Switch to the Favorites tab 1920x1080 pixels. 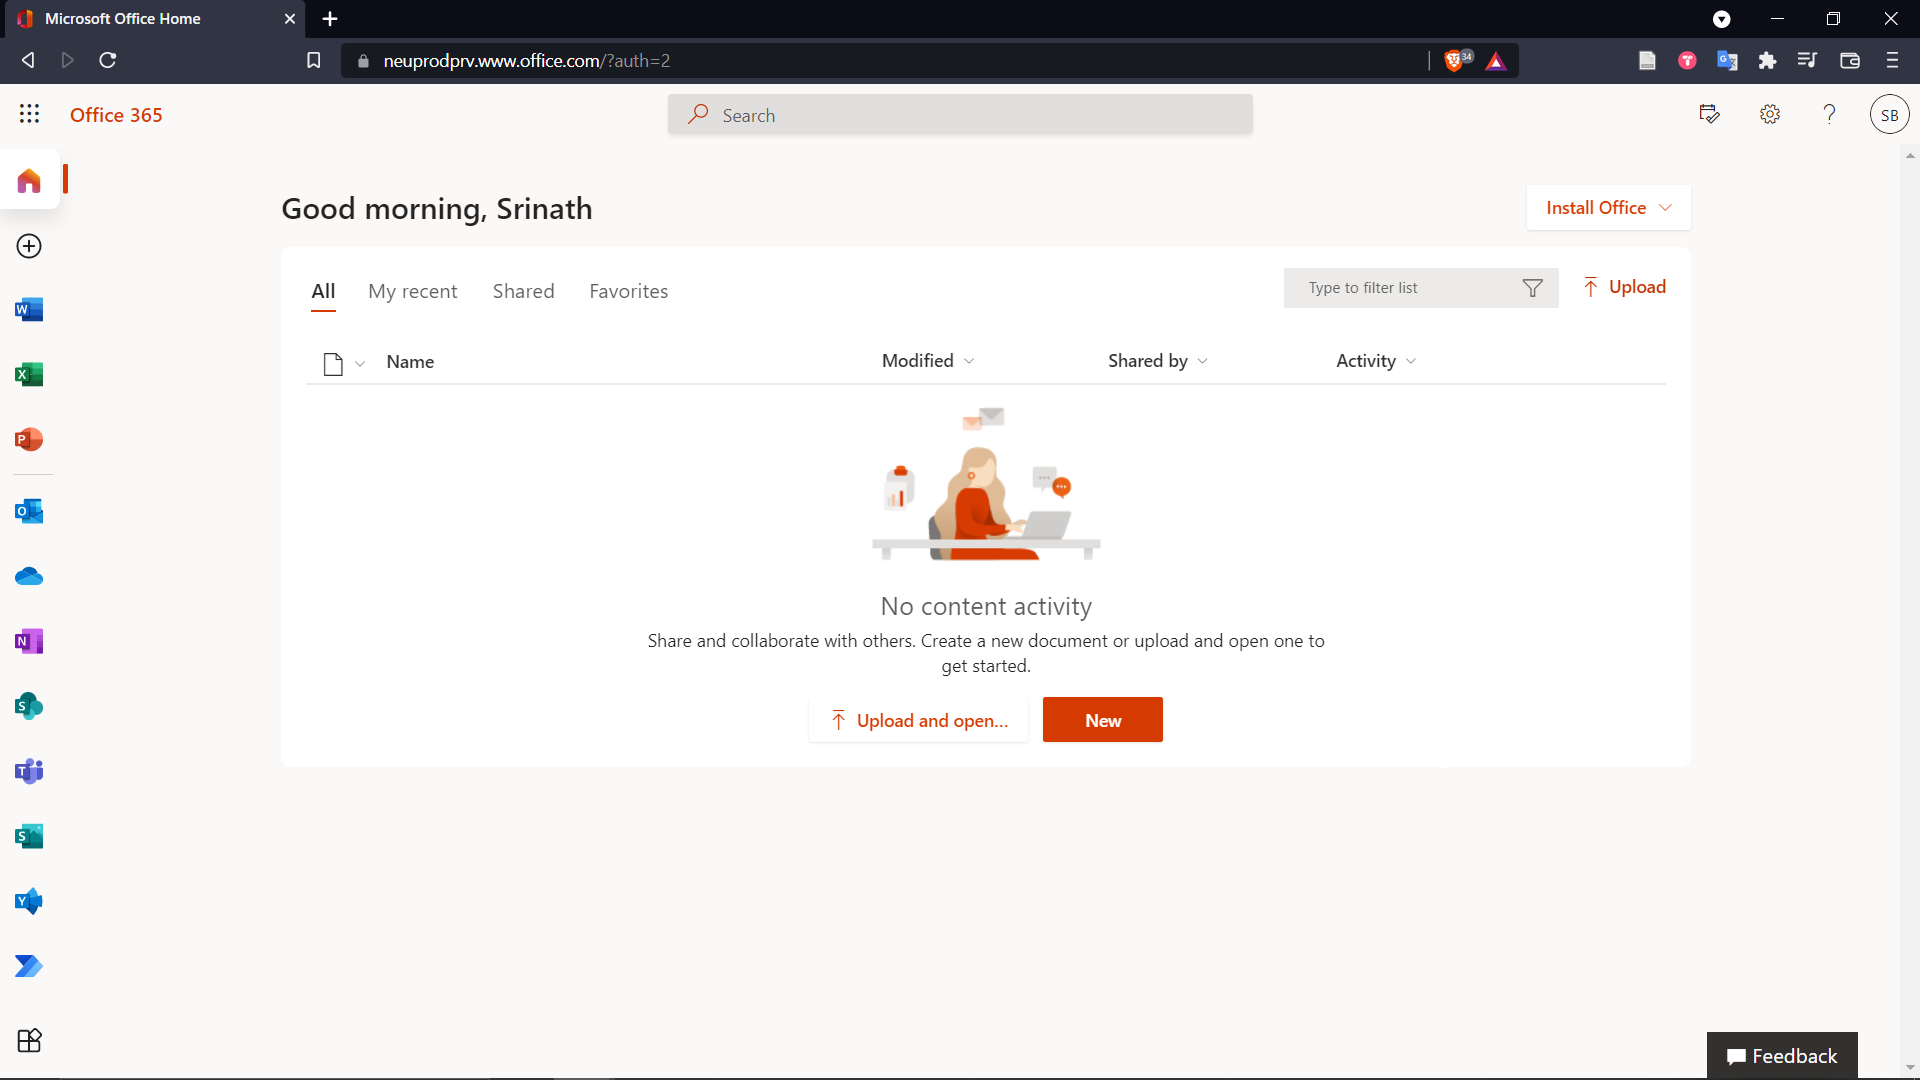pyautogui.click(x=628, y=291)
